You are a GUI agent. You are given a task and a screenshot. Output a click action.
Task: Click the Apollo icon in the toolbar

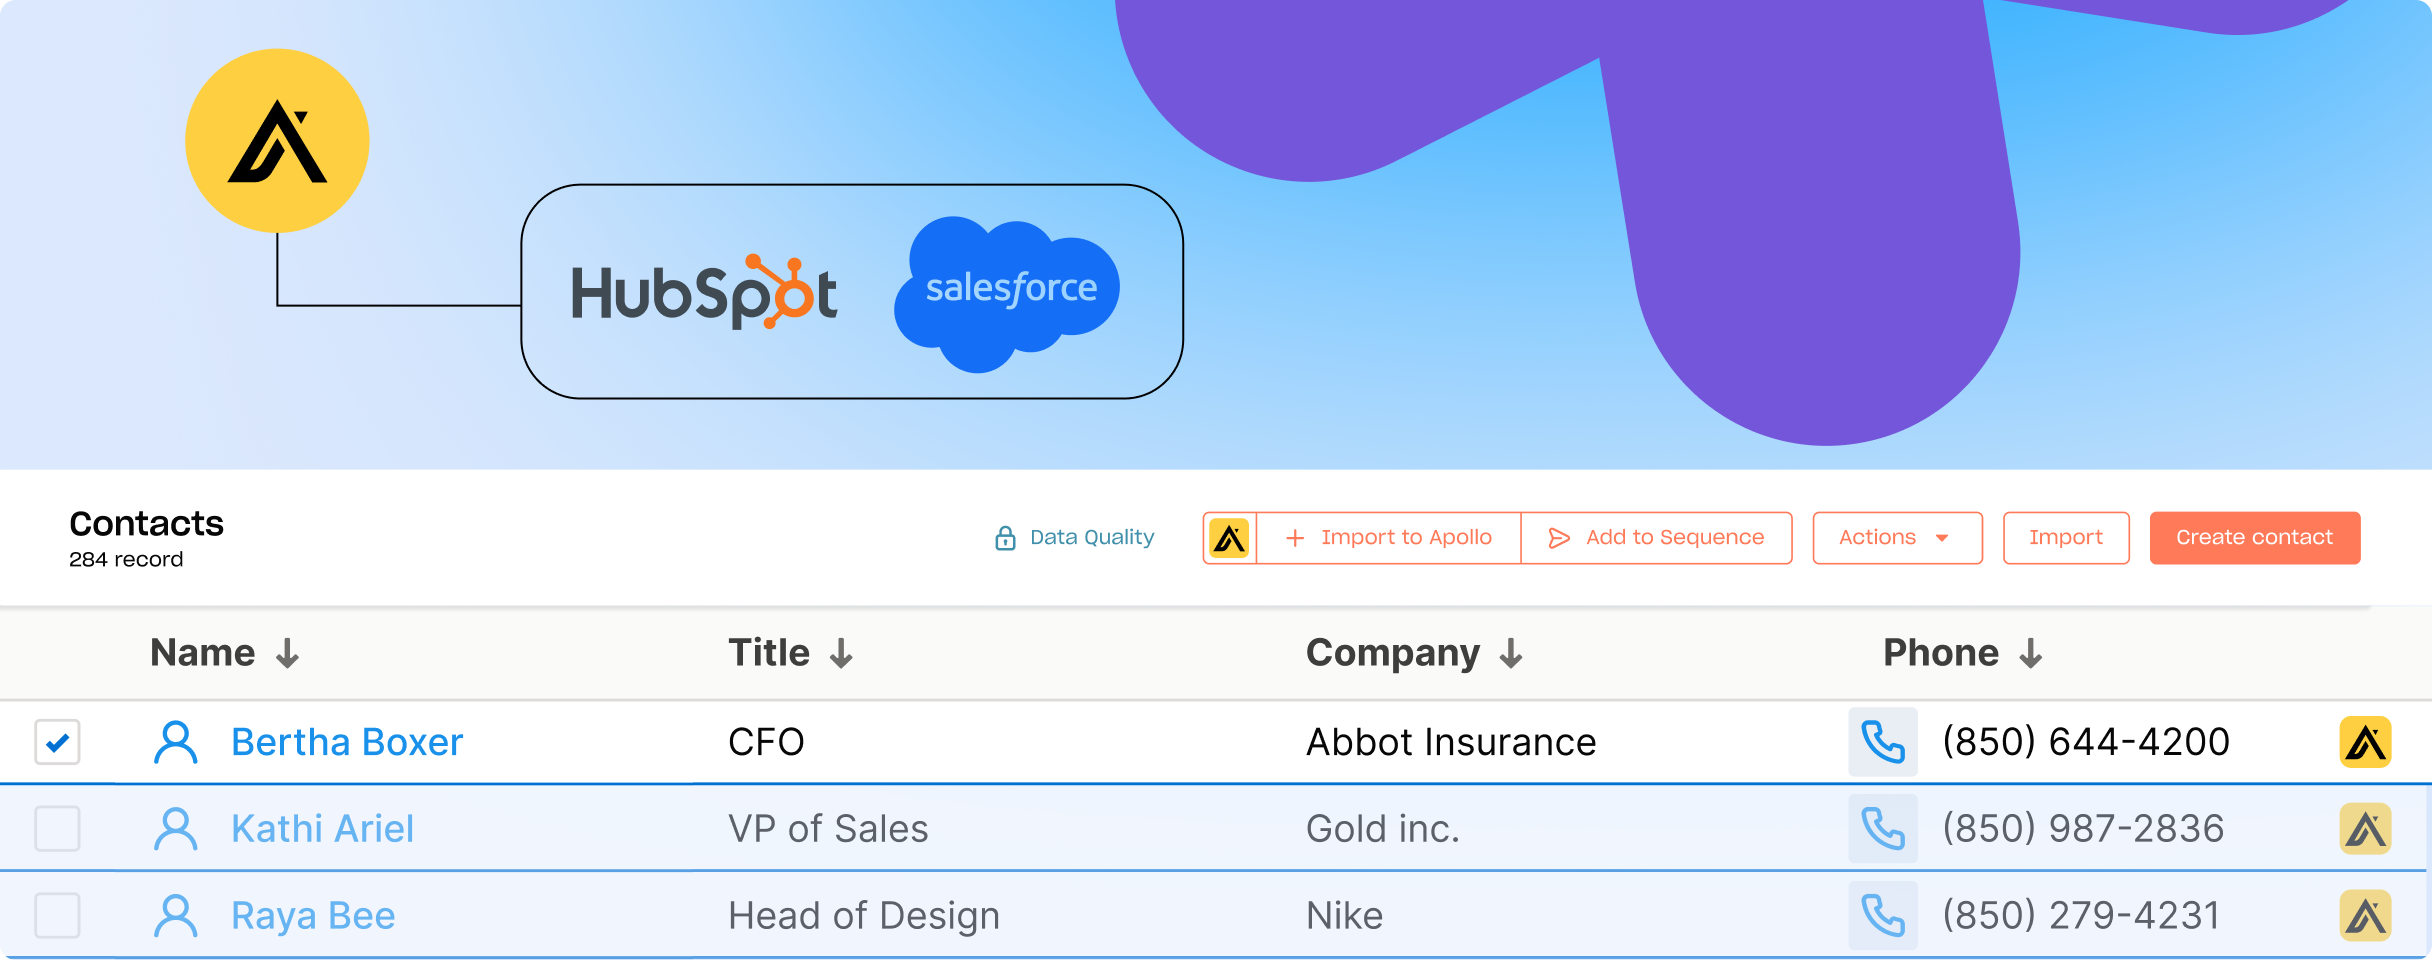1229,538
